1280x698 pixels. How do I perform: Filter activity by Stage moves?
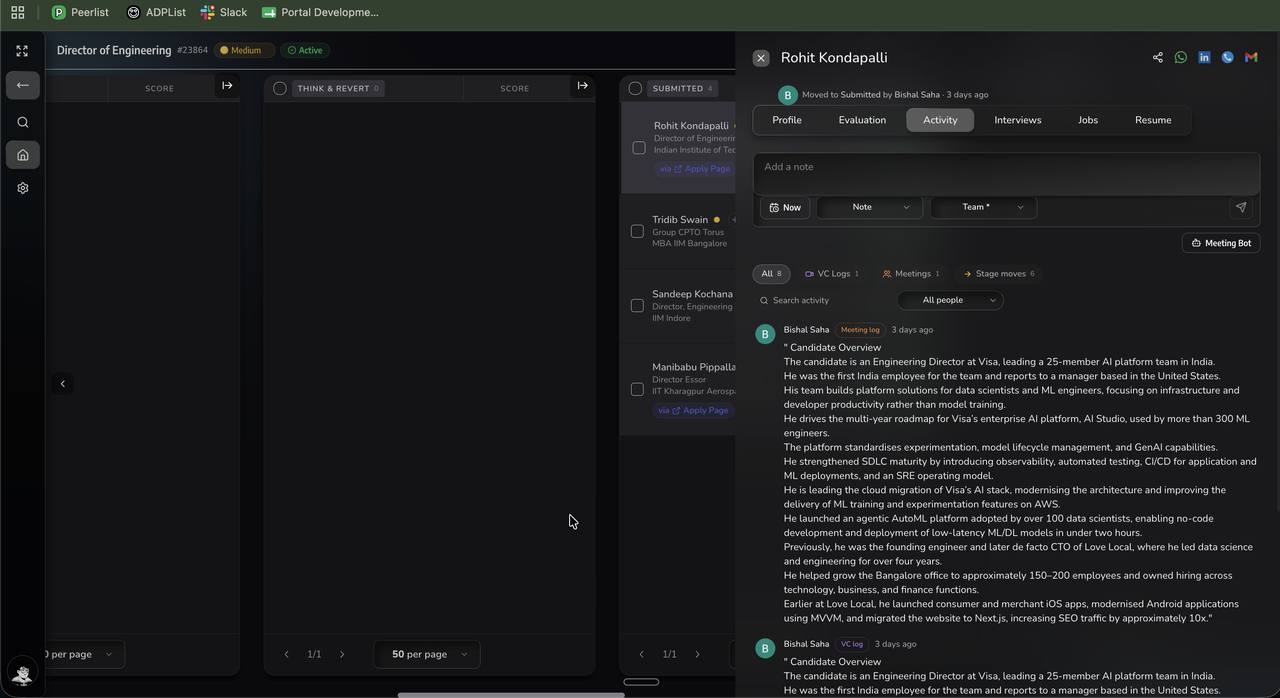[999, 273]
